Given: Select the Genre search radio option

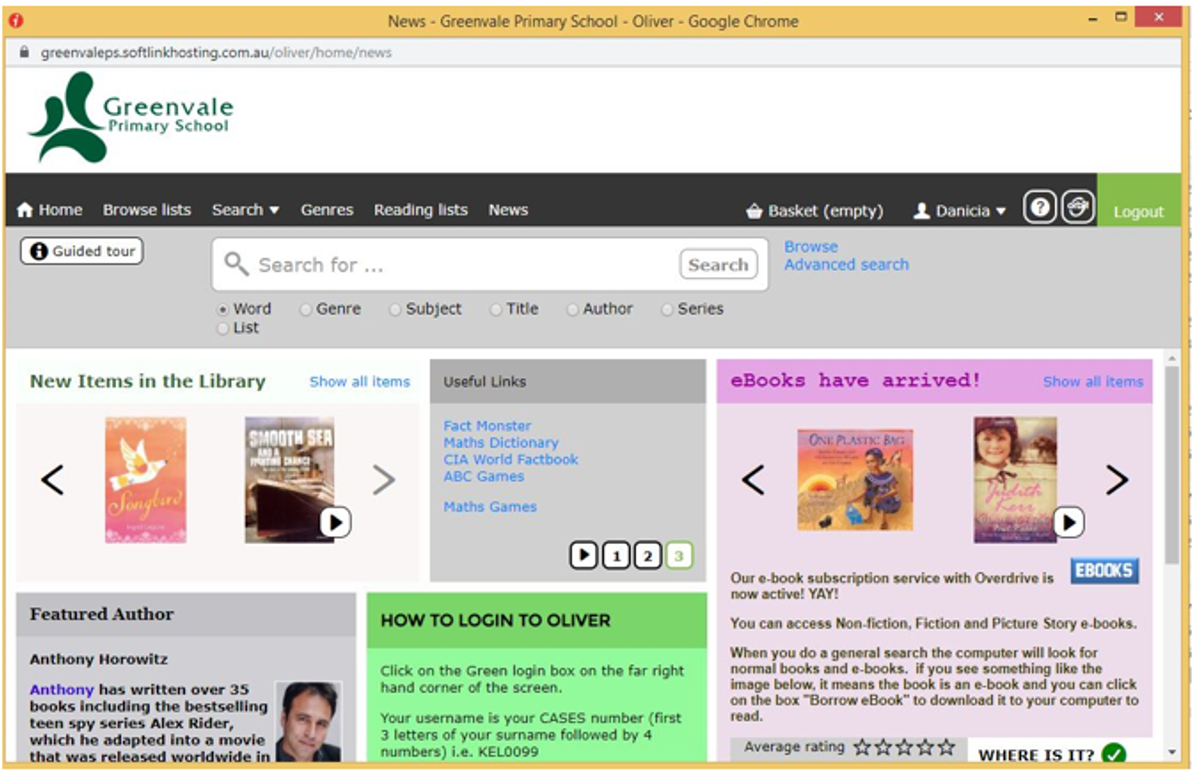Looking at the screenshot, I should pos(306,310).
